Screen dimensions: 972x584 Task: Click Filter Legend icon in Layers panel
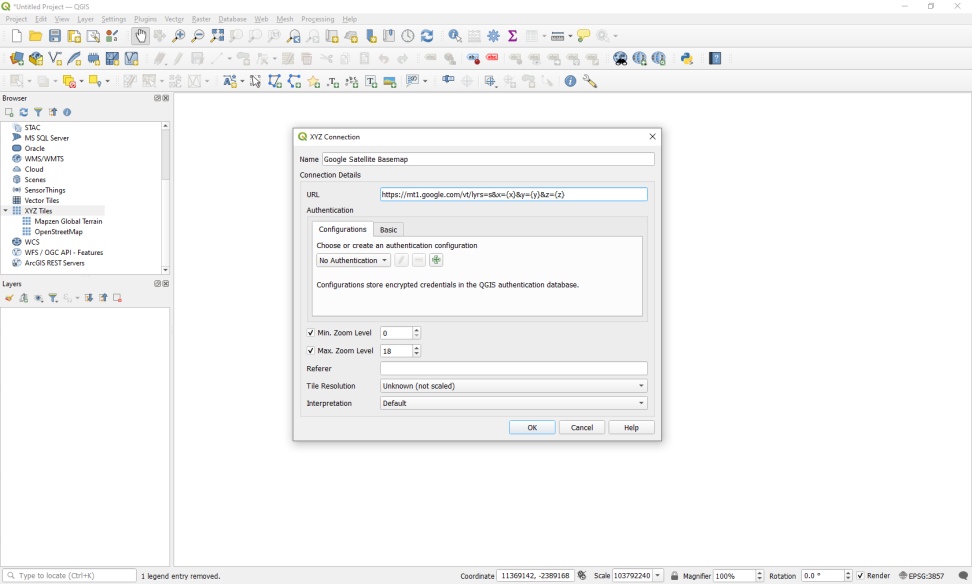click(53, 298)
